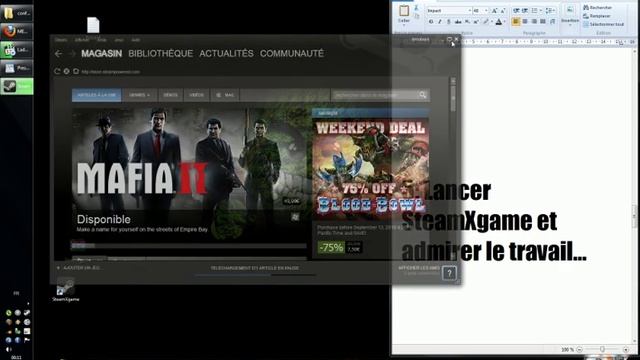Switch to Firefox in the taskbar
Screen dimensions: 640x360
(x=17, y=31)
